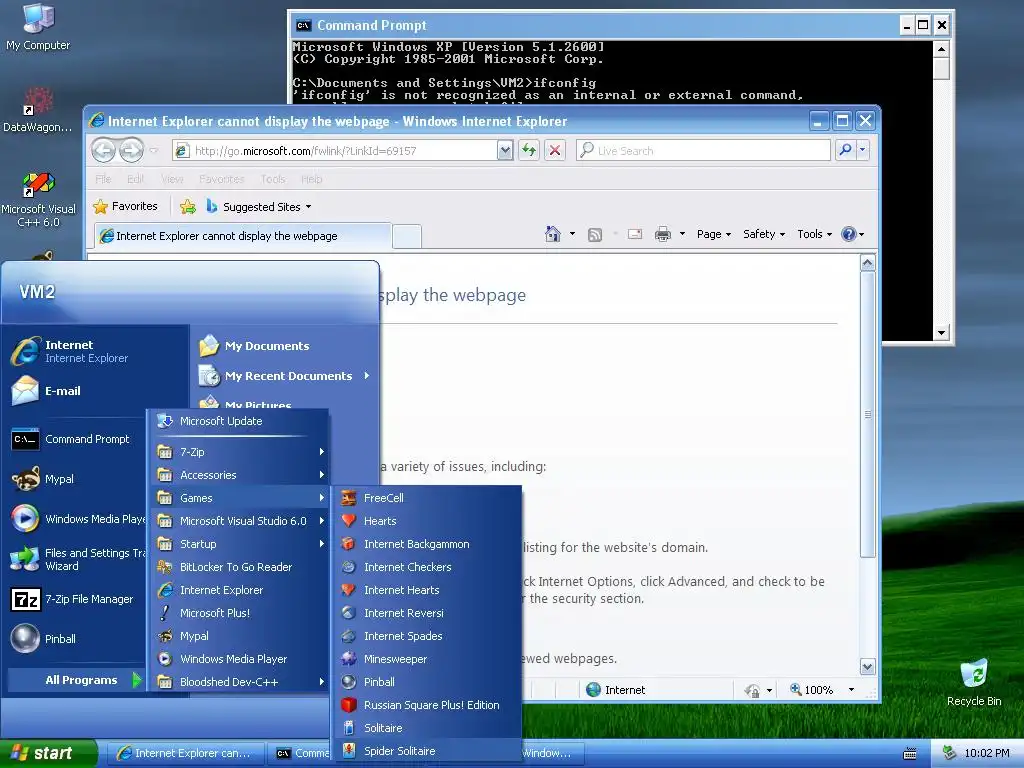The width and height of the screenshot is (1024, 768).
Task: Expand the Accessories programs folder
Action: (x=240, y=475)
